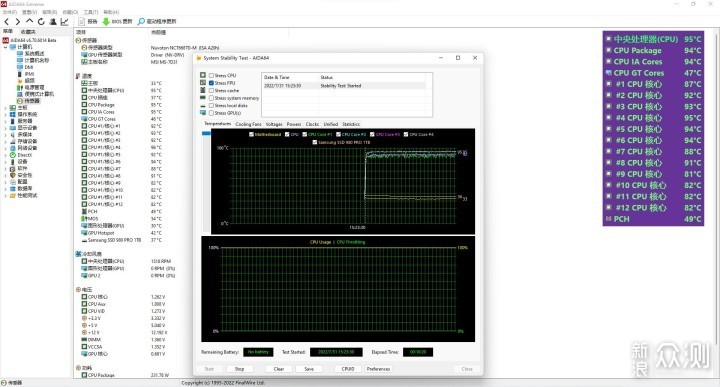Image resolution: width=720 pixels, height=387 pixels.
Task: Click the Stress GPU monitor icon
Action: click(x=203, y=112)
